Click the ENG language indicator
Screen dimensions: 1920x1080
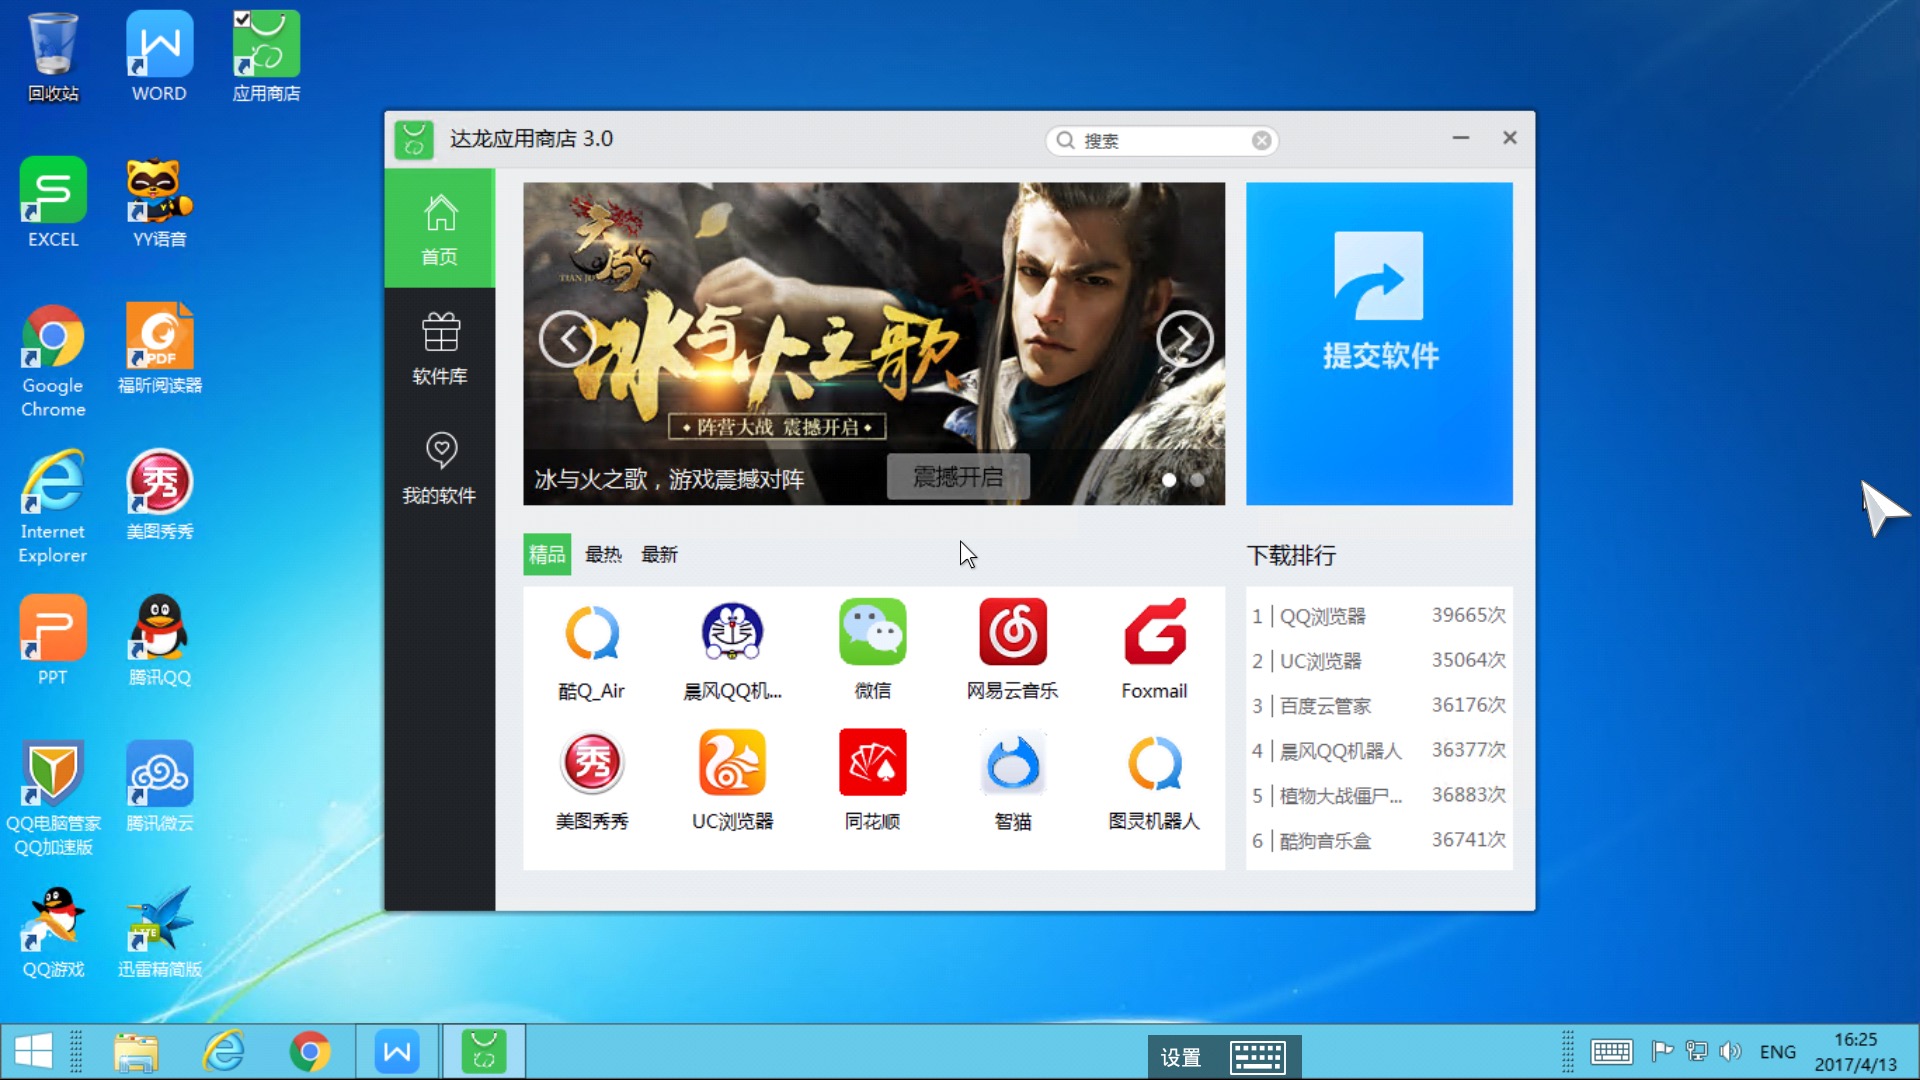pyautogui.click(x=1777, y=1052)
